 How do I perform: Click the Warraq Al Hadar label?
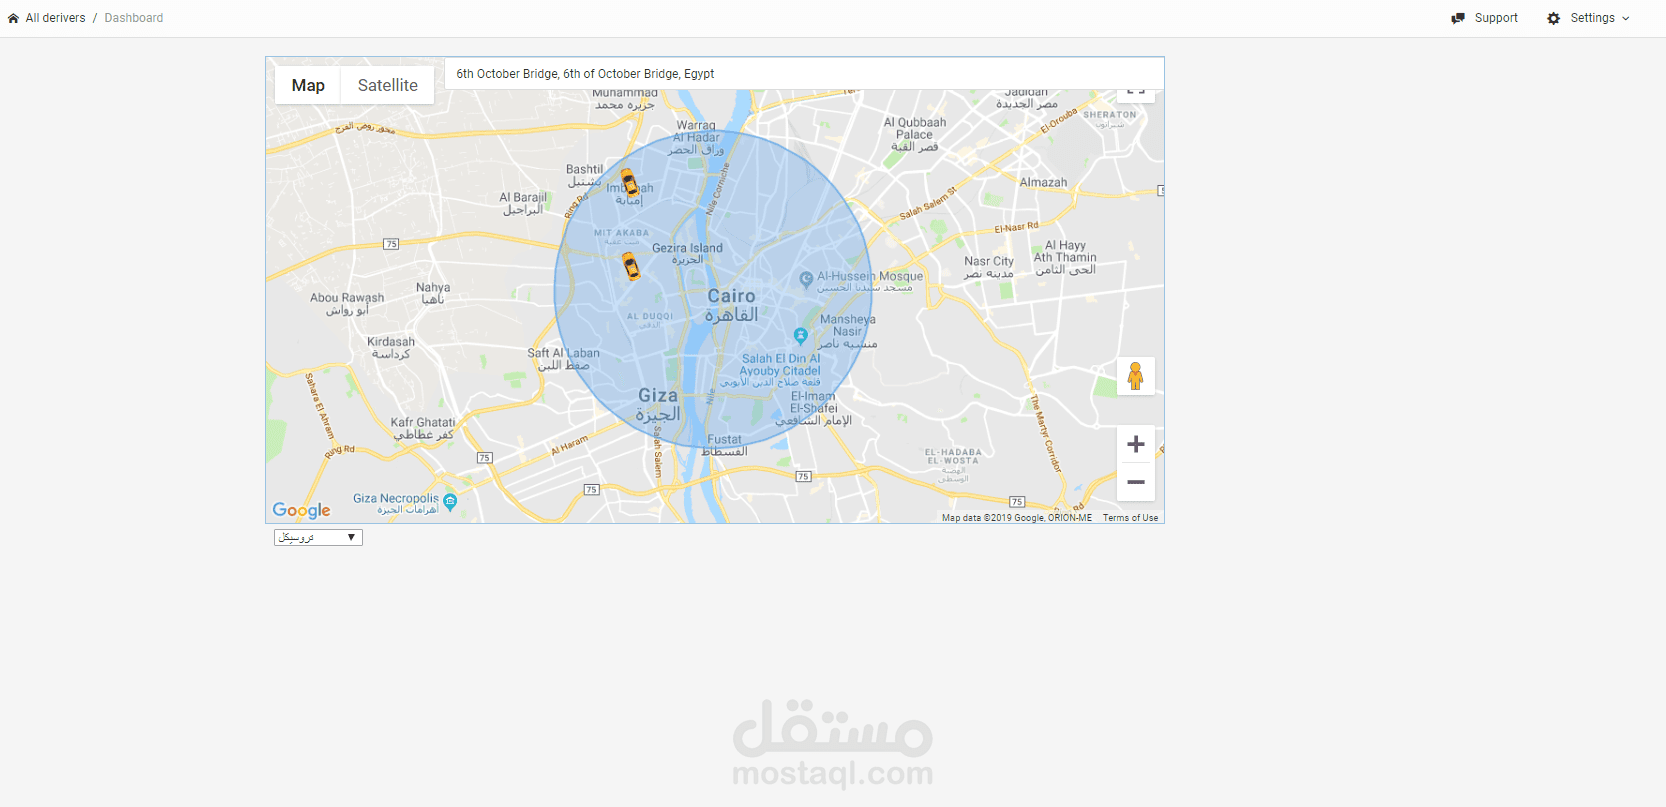(x=696, y=137)
